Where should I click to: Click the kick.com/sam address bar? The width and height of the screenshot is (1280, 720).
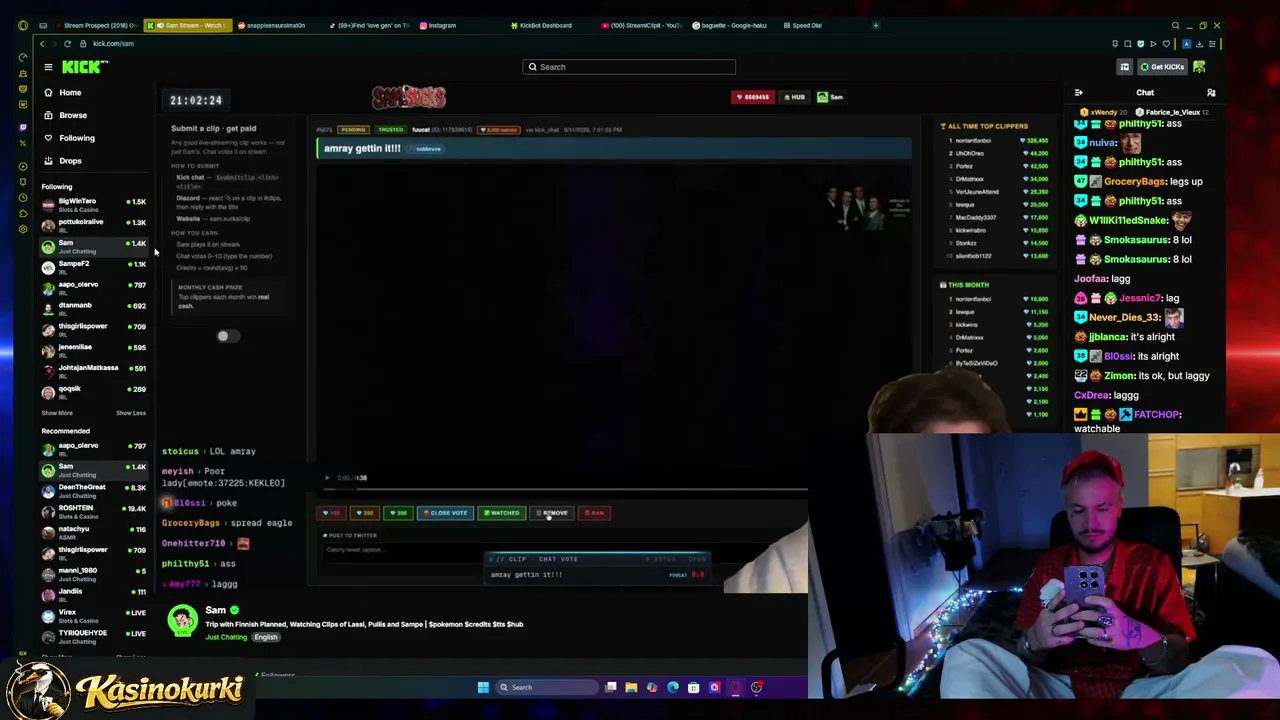pyautogui.click(x=113, y=44)
